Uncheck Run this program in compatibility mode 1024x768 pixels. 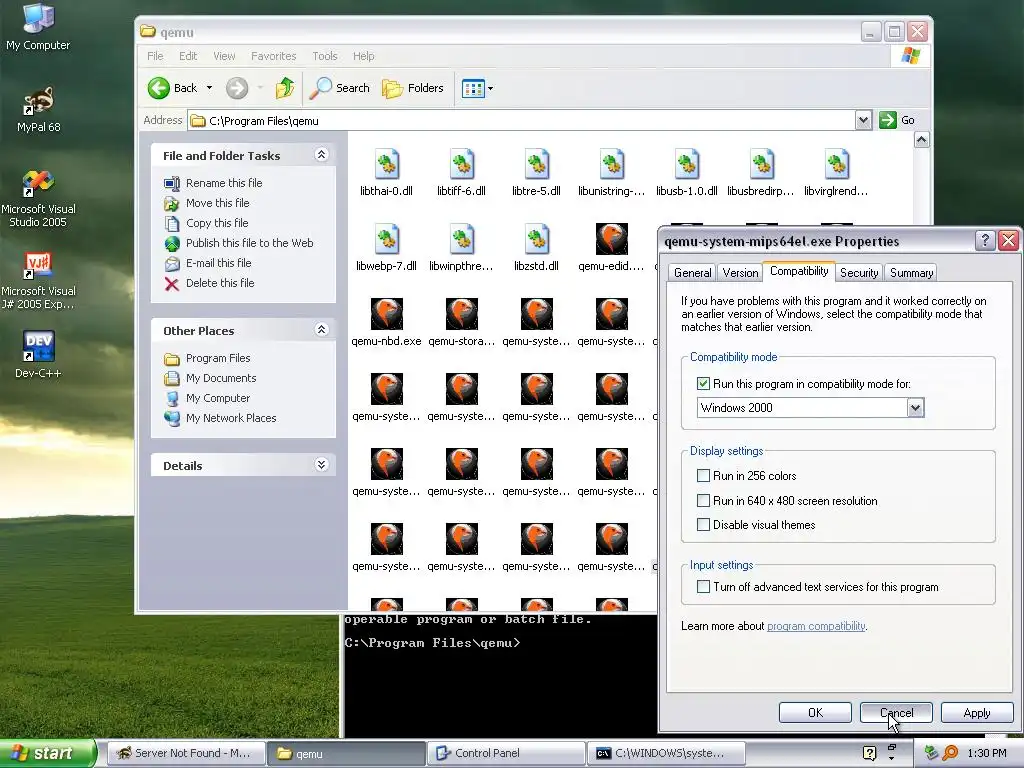(703, 384)
